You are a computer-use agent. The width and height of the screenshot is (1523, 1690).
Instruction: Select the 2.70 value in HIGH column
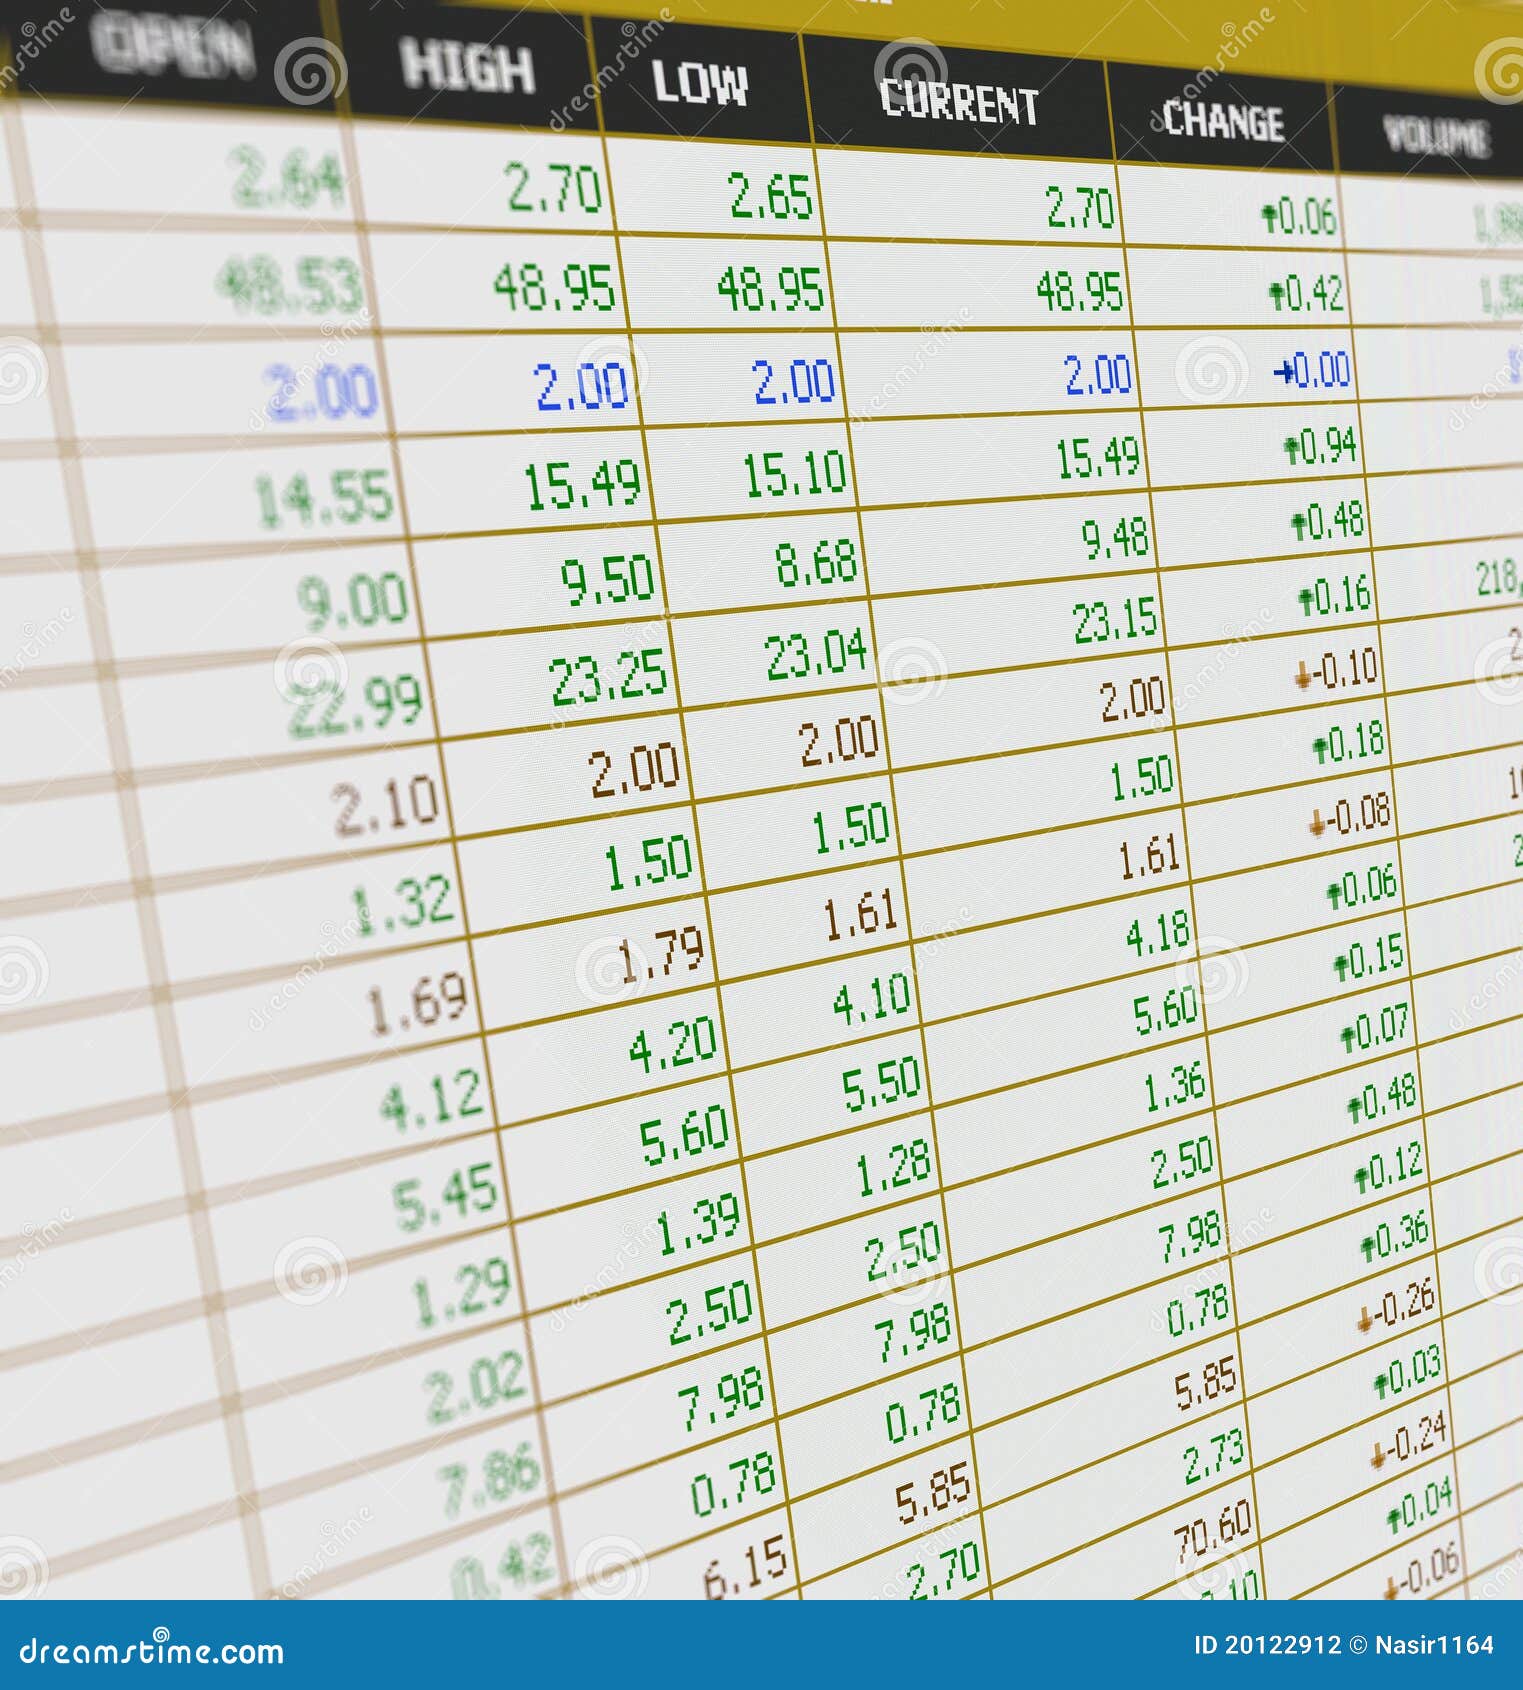coord(554,188)
